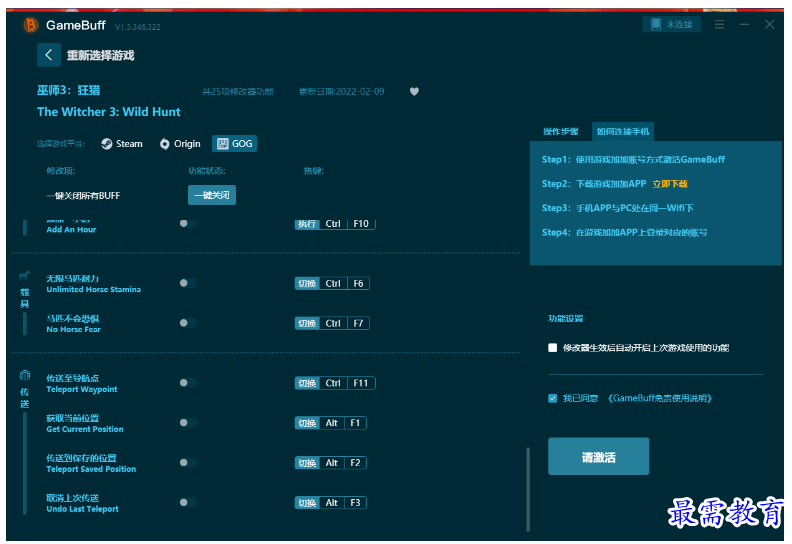Go back using the arrow button
Viewport: 792px width, 544px height.
[x=48, y=55]
